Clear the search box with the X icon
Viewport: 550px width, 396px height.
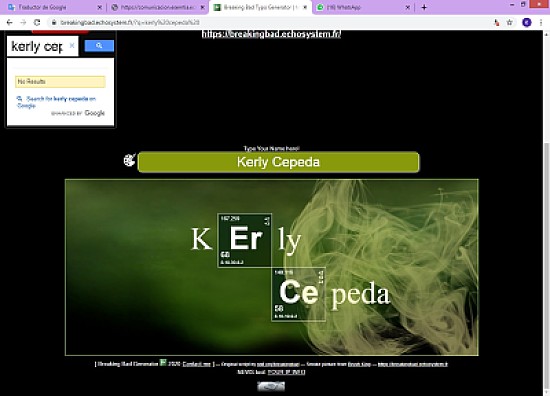[72, 46]
